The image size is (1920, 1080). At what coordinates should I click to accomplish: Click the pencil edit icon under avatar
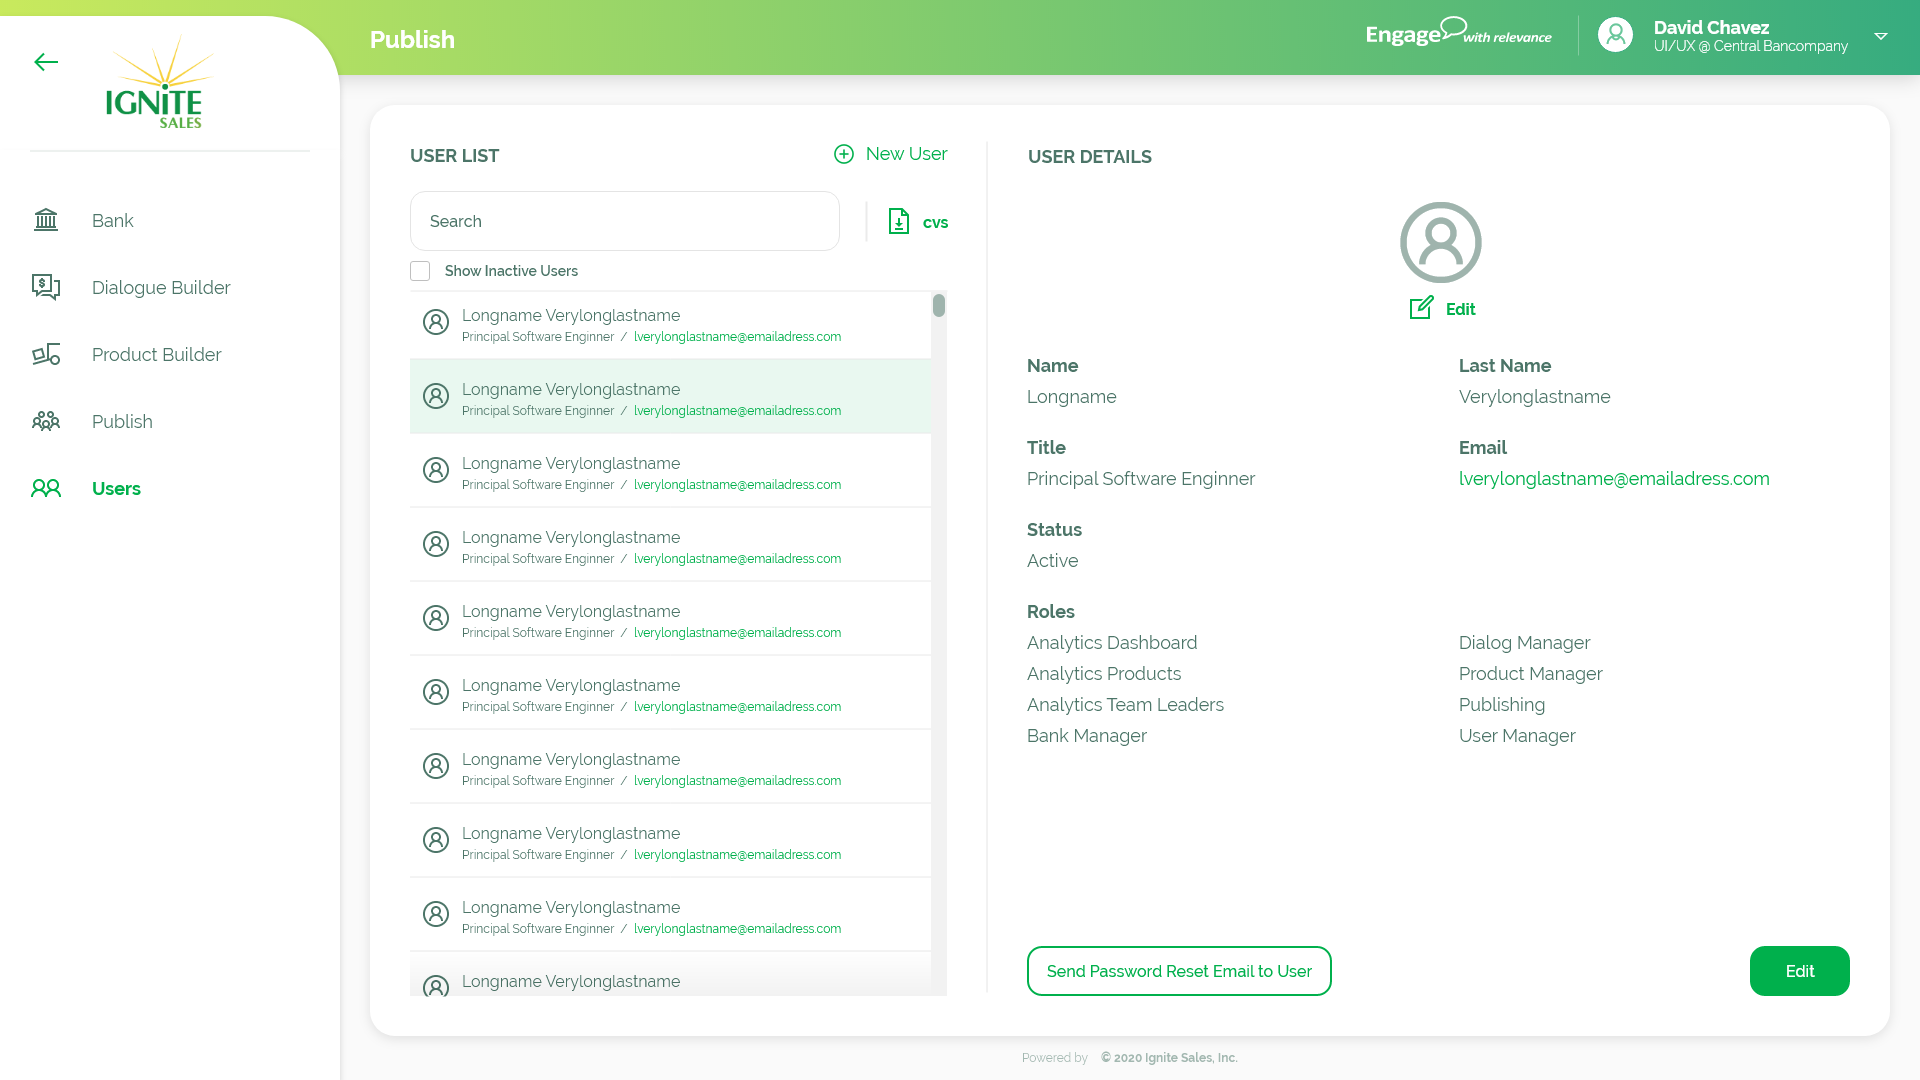click(1421, 308)
